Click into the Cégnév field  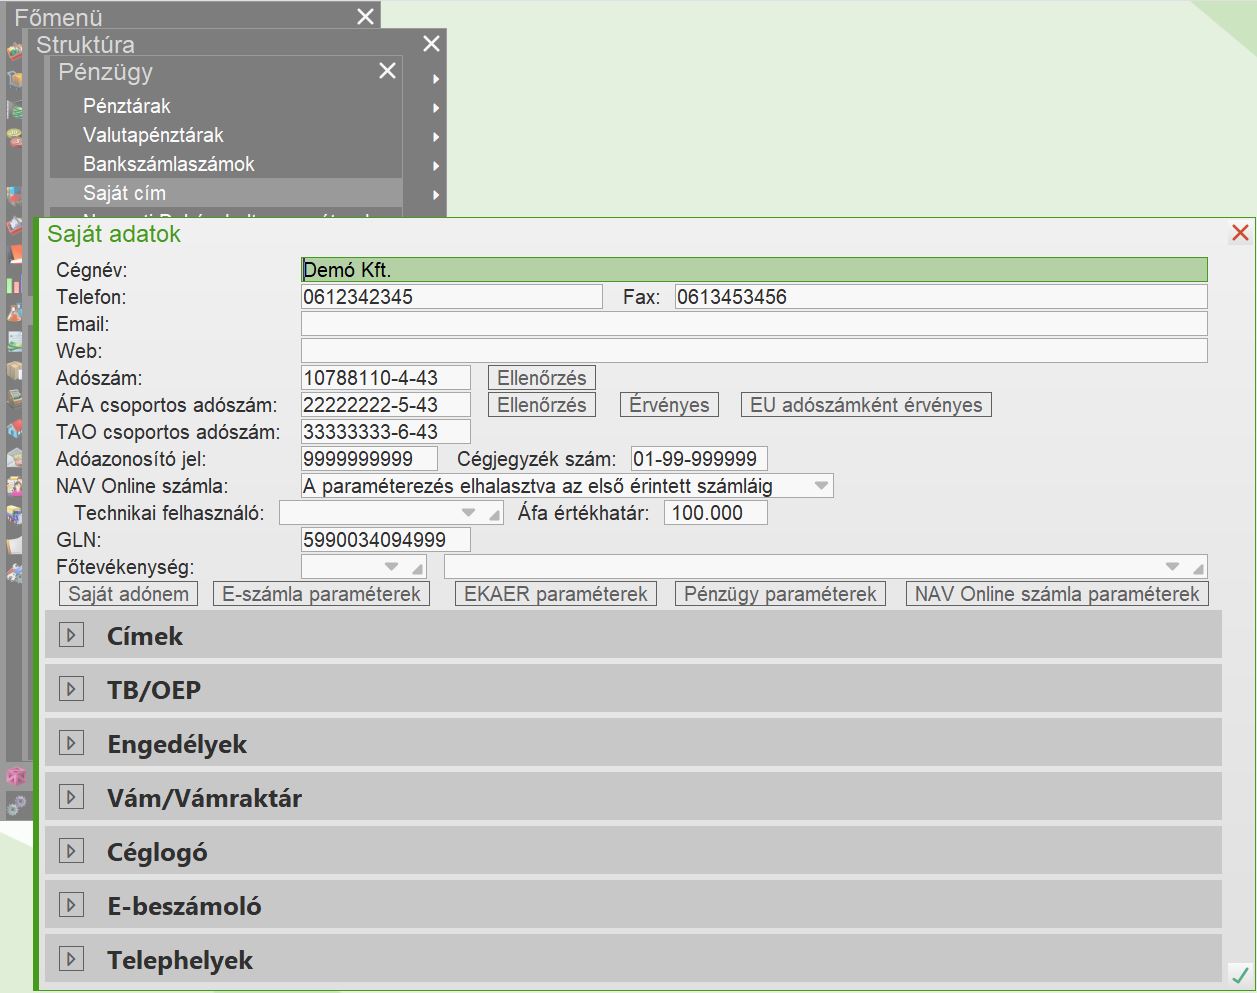[754, 270]
